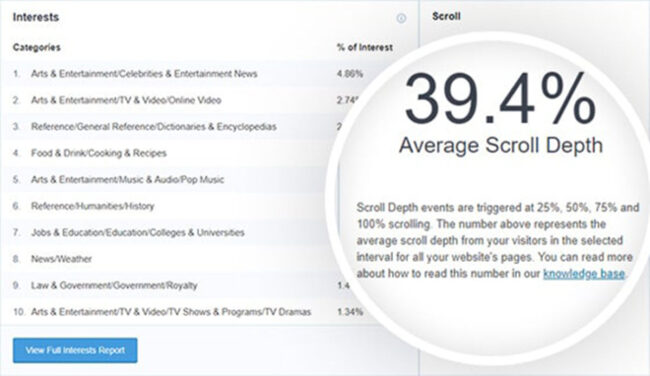Screen dimensions: 650x376
Task: Click the 1.34% interest value
Action: pyautogui.click(x=350, y=312)
